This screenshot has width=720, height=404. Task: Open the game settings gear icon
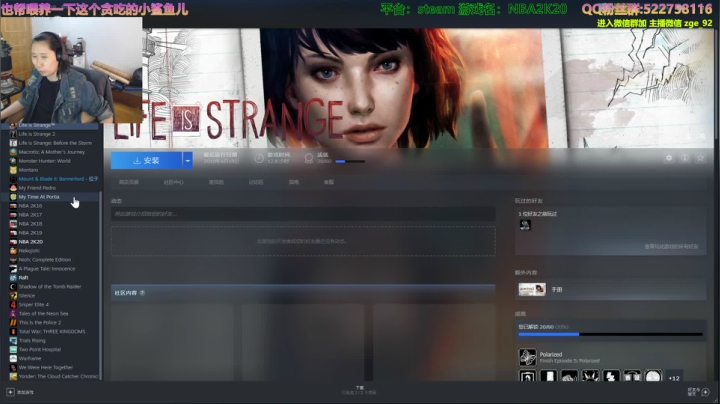tap(669, 158)
